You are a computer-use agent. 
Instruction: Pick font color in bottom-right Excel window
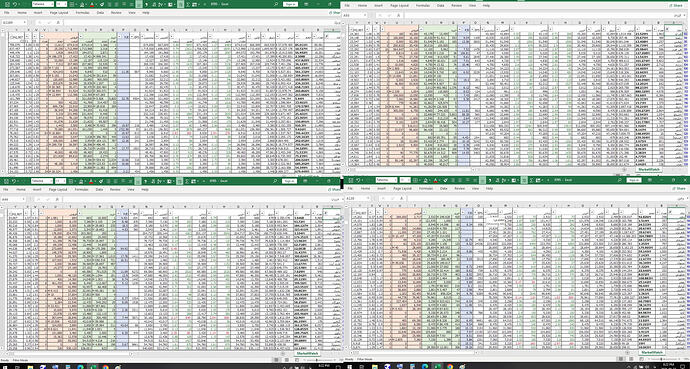[x=435, y=180]
